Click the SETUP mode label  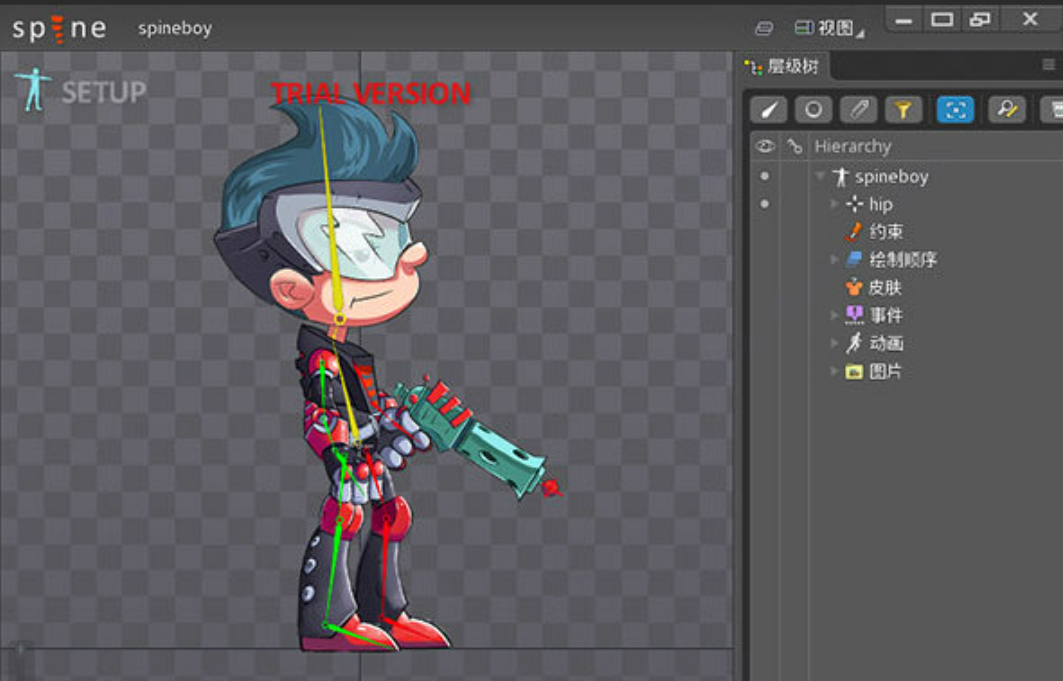104,91
